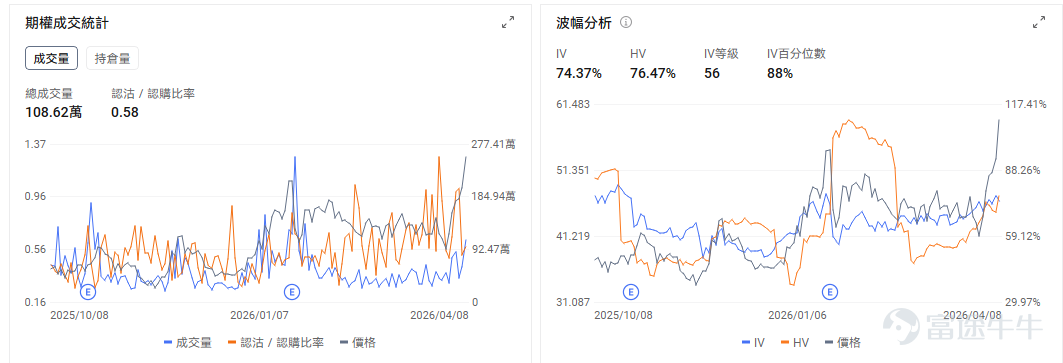Expand the 波幅分析 panel to fullscreen

1039,22
